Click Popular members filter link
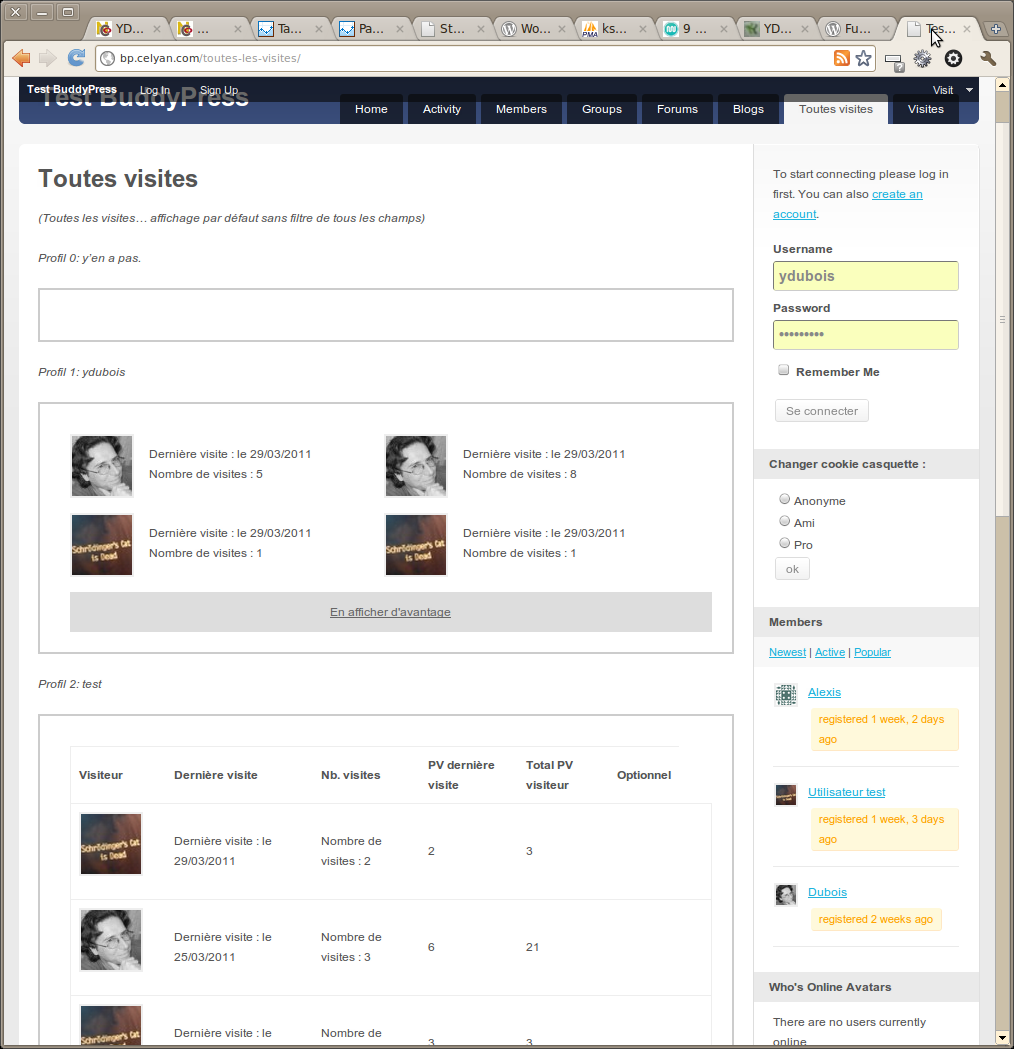Screen dimensions: 1014x1049 click(872, 652)
